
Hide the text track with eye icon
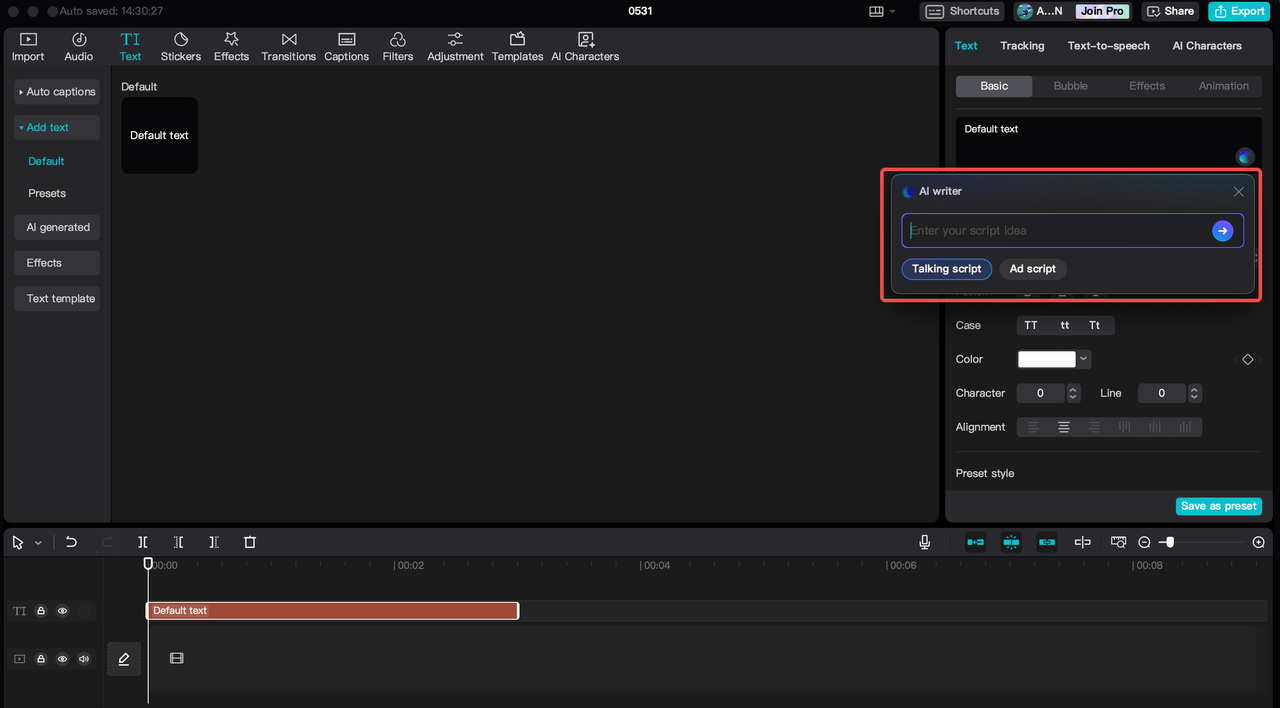point(62,611)
